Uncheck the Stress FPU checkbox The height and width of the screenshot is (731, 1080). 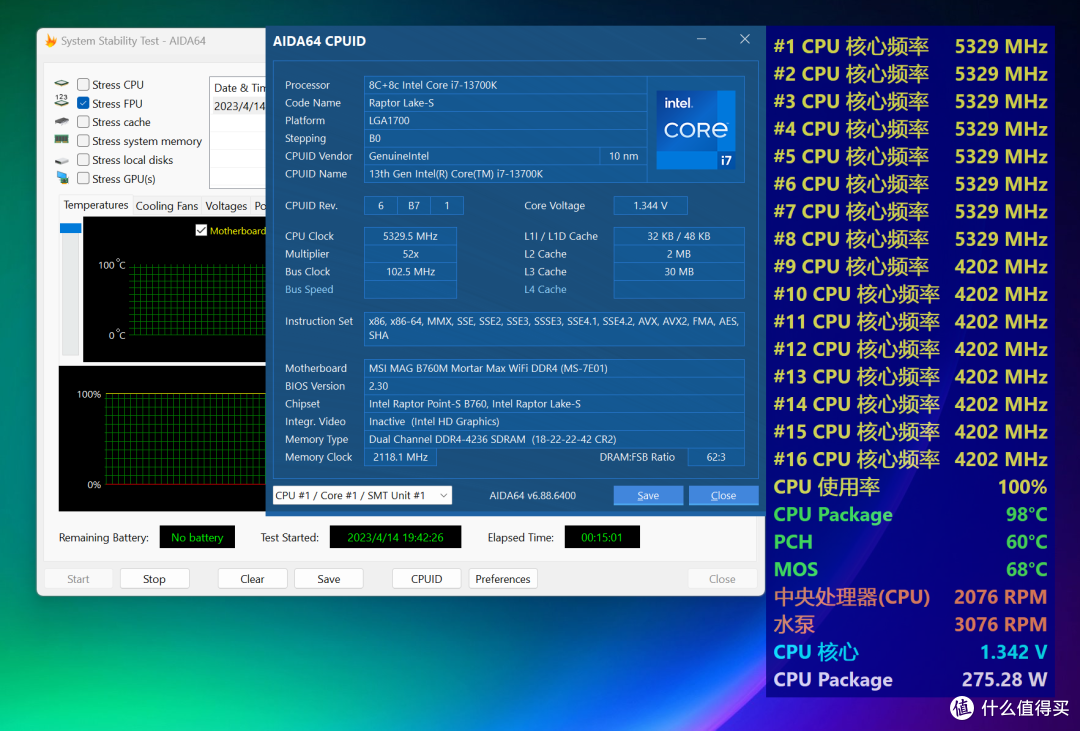point(83,103)
